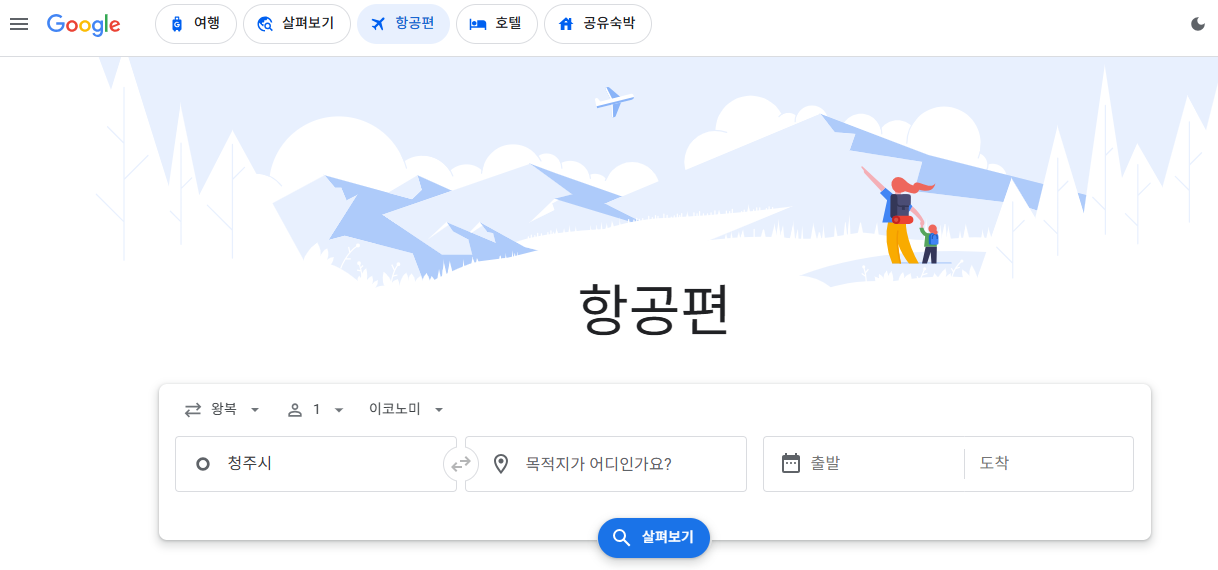This screenshot has width=1218, height=570.
Task: Click the person passenger icon
Action: (295, 410)
